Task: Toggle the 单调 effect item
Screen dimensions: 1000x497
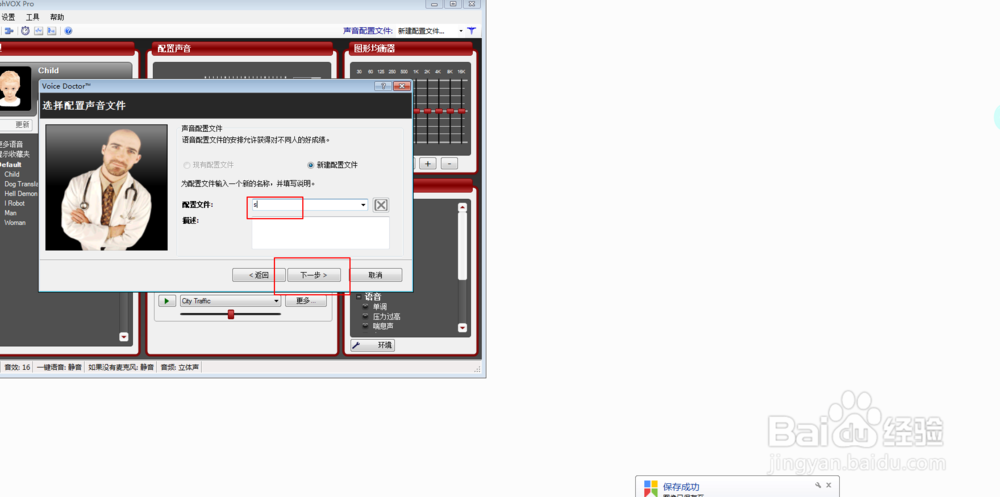Action: [x=379, y=307]
